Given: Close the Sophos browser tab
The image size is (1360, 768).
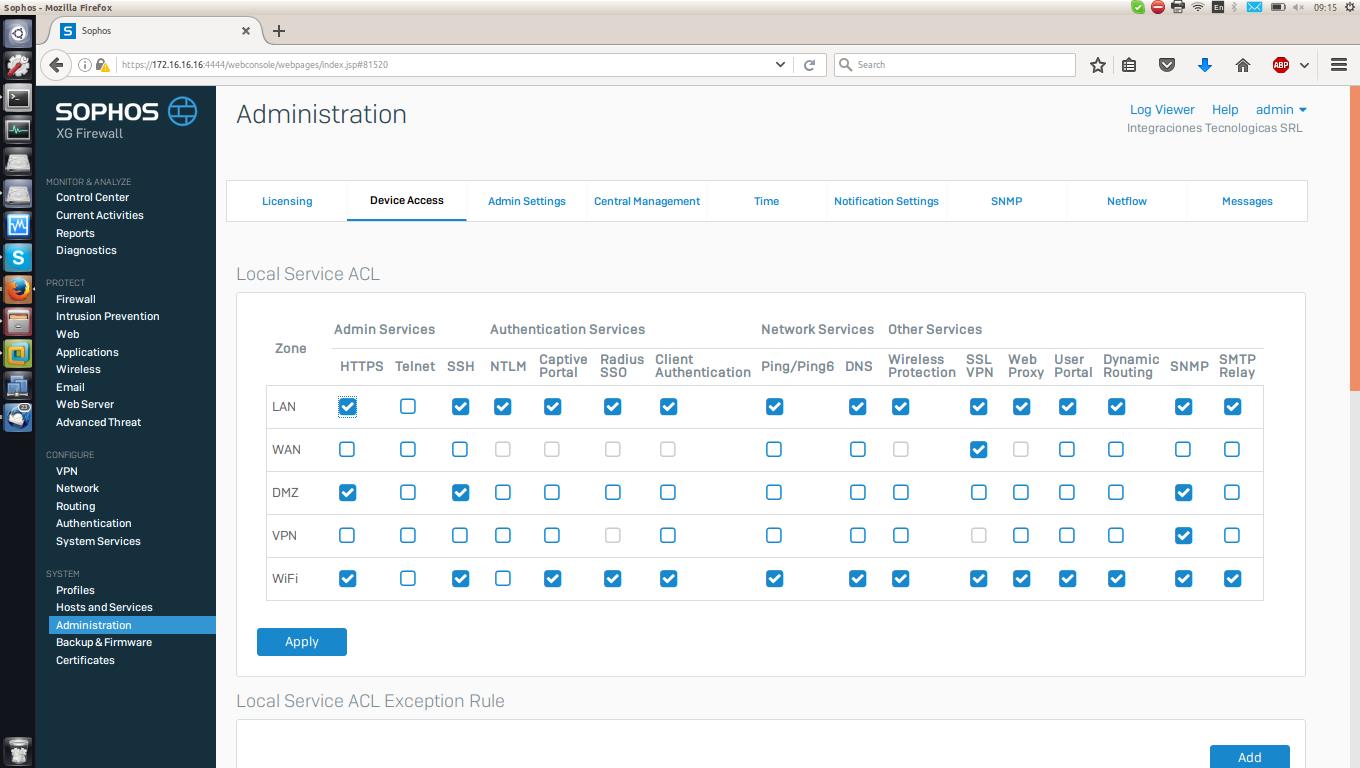Looking at the screenshot, I should point(246,31).
